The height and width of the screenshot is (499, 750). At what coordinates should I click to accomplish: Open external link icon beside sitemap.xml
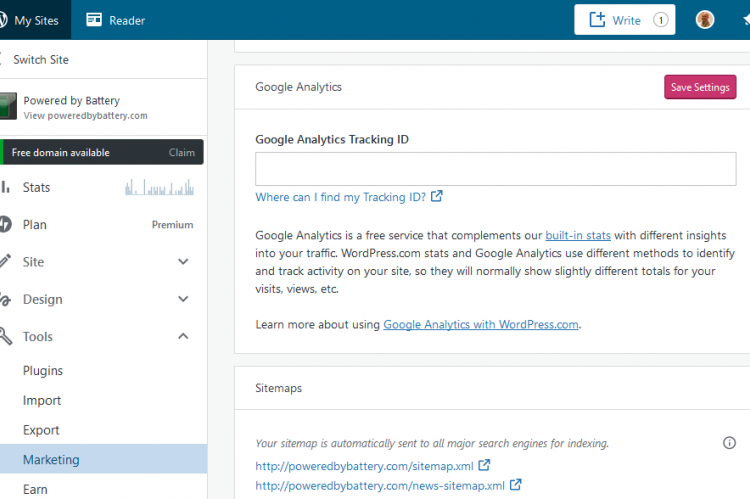484,465
